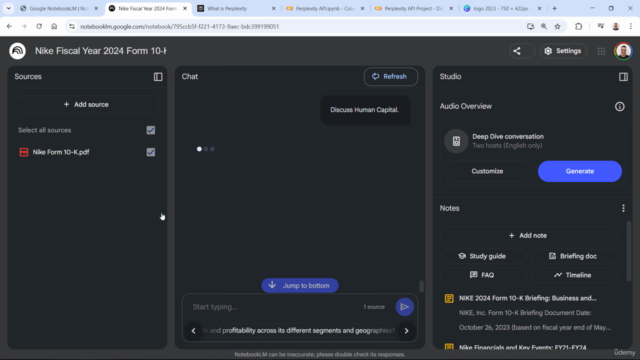Open the Google account avatar

[623, 51]
